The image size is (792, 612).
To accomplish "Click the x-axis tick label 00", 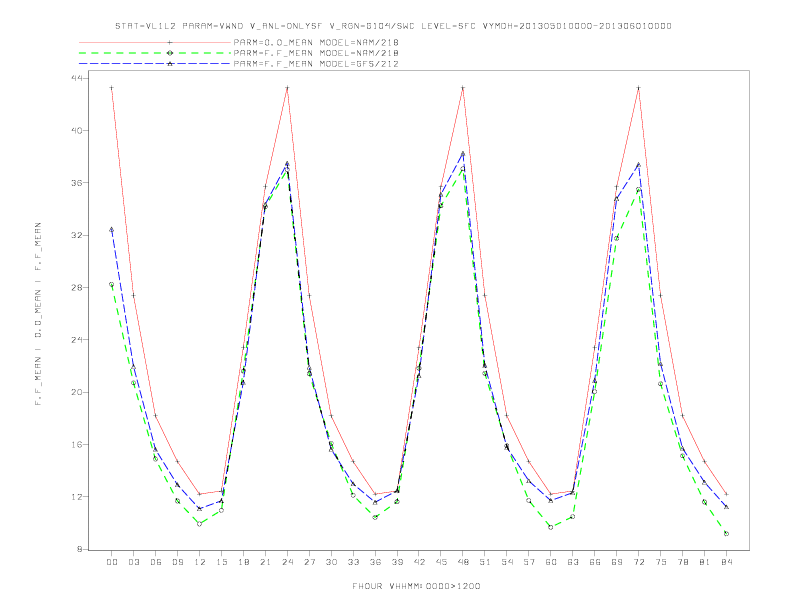I will [x=112, y=562].
